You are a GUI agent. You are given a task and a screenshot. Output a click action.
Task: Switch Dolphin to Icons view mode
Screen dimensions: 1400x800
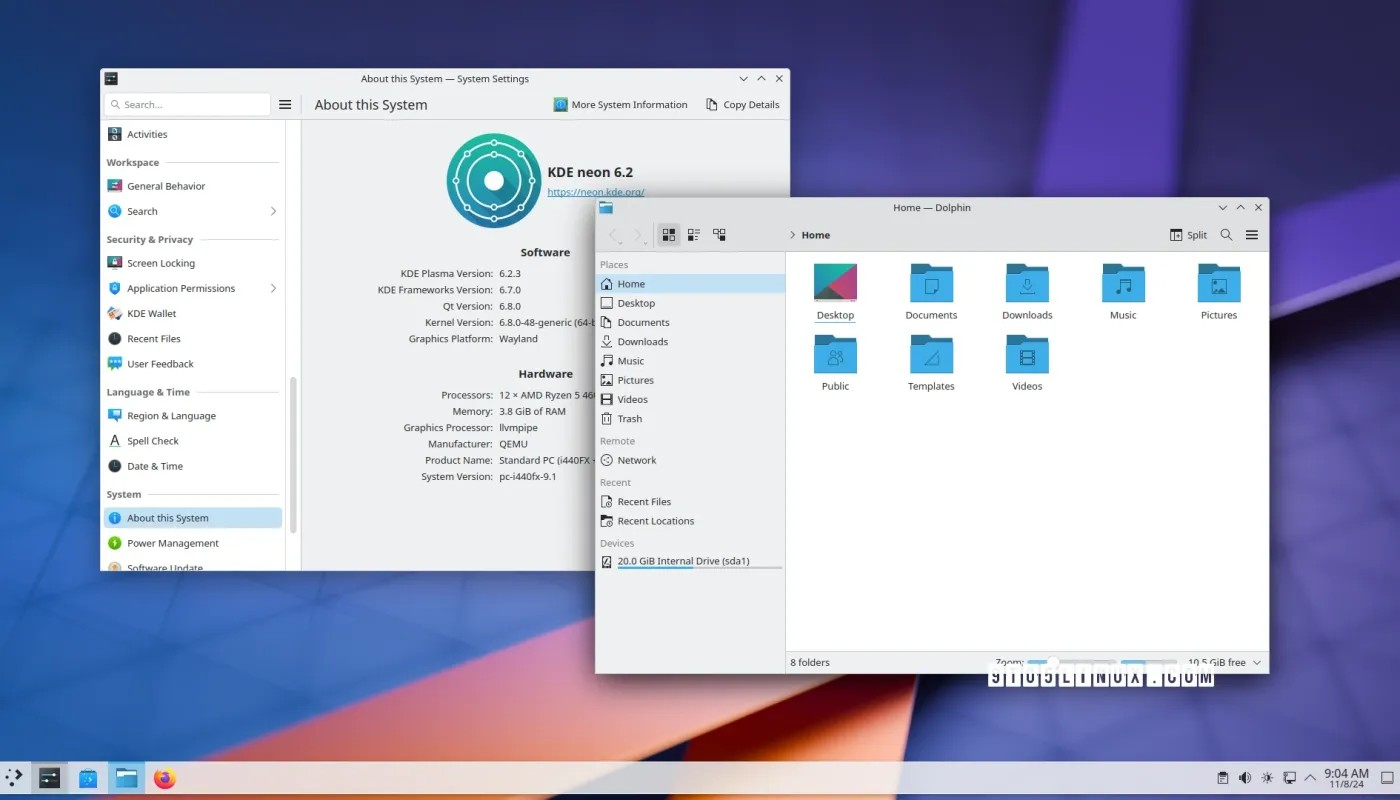coord(669,235)
